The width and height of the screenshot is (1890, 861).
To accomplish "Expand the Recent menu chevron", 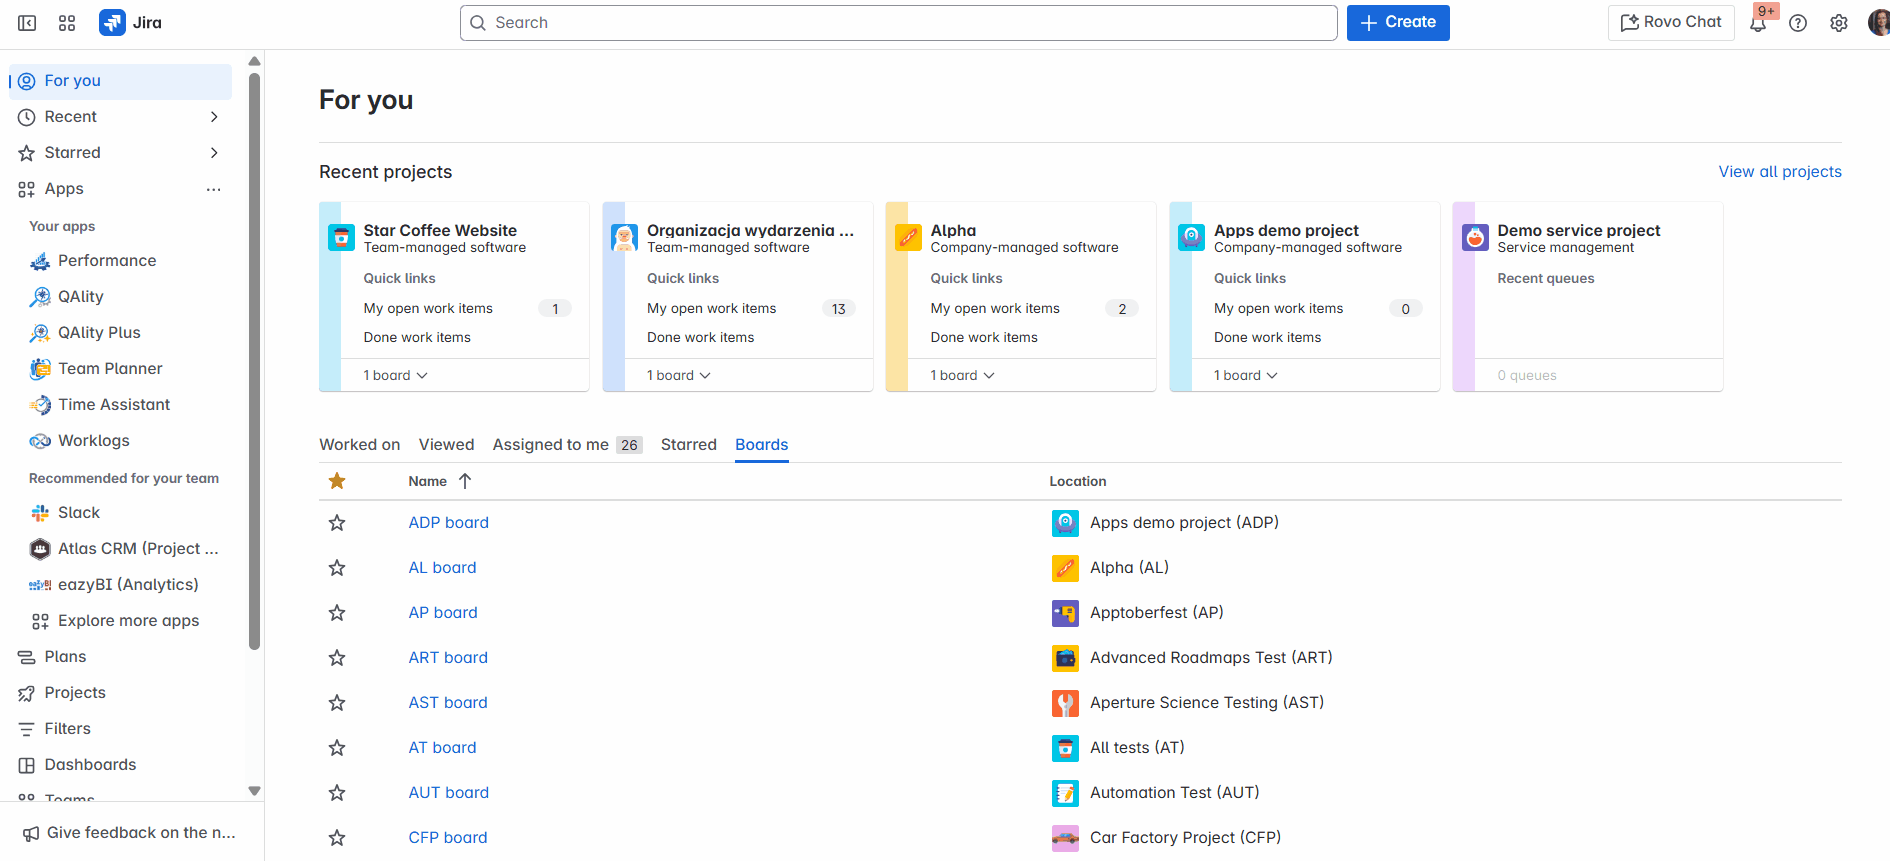I will (x=214, y=117).
